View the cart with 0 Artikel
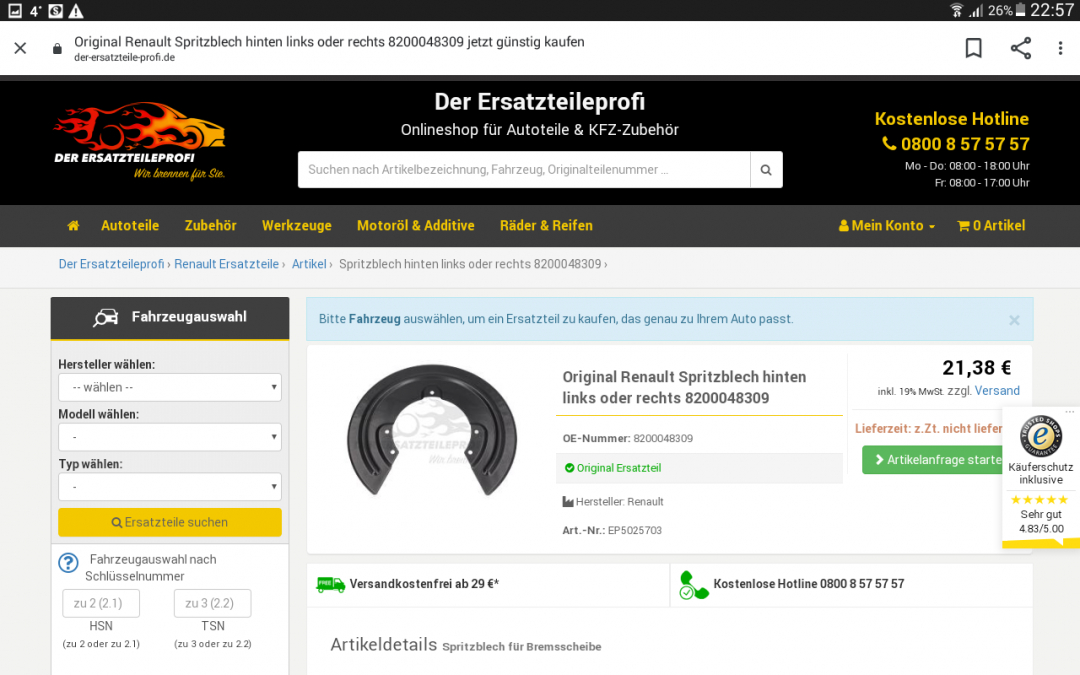Viewport: 1080px width, 675px height. pyautogui.click(x=991, y=225)
